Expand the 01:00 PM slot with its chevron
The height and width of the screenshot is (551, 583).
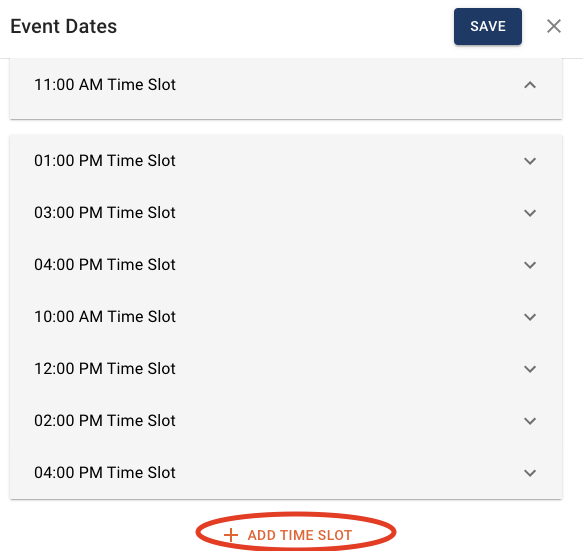point(530,161)
